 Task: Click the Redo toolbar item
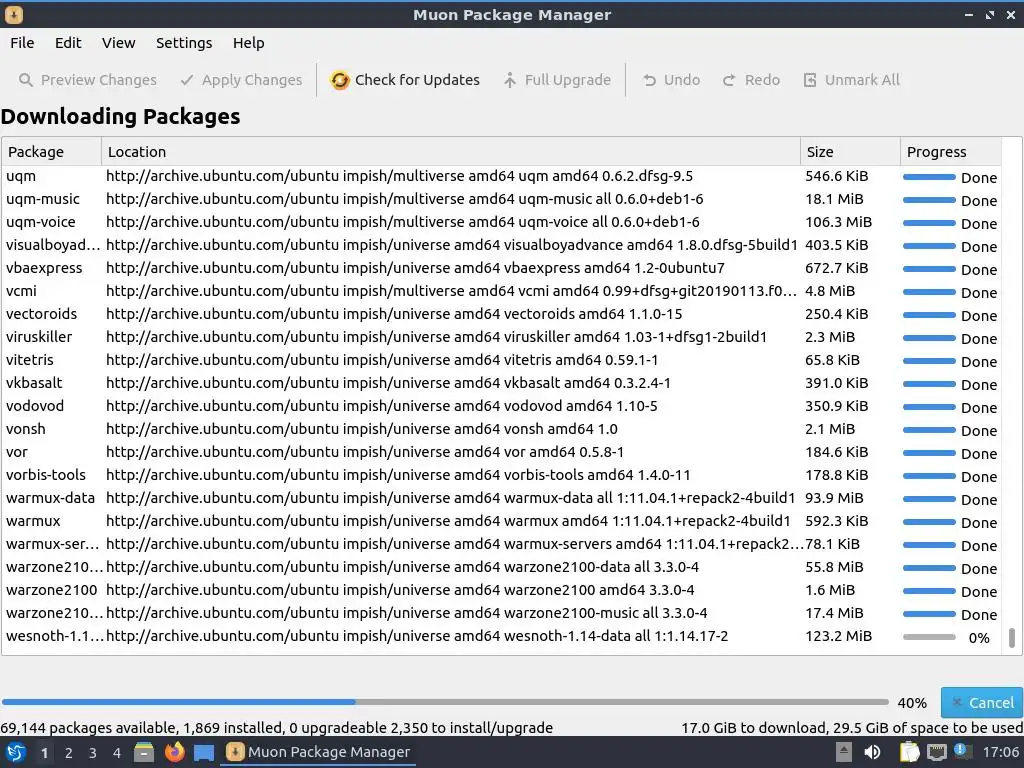pyautogui.click(x=751, y=80)
